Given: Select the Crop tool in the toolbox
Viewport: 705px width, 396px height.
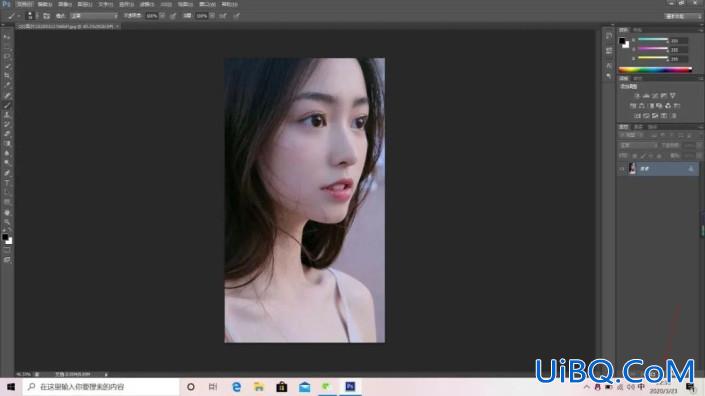Looking at the screenshot, I should coord(7,76).
